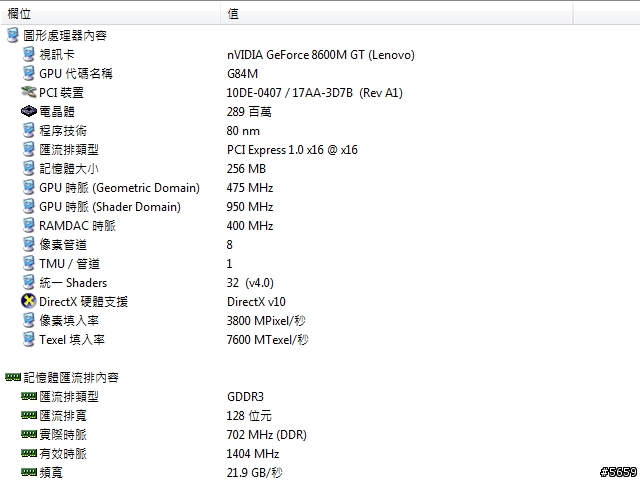Select the 程序技術 label
This screenshot has width=640, height=480.
63,130
